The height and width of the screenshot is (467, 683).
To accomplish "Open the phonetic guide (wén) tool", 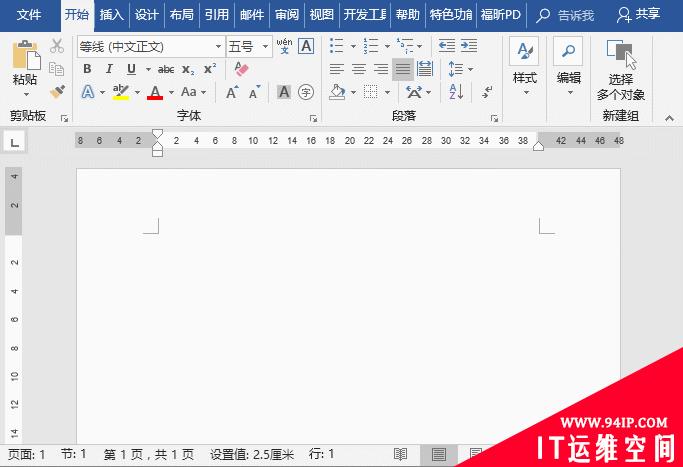I will click(284, 46).
